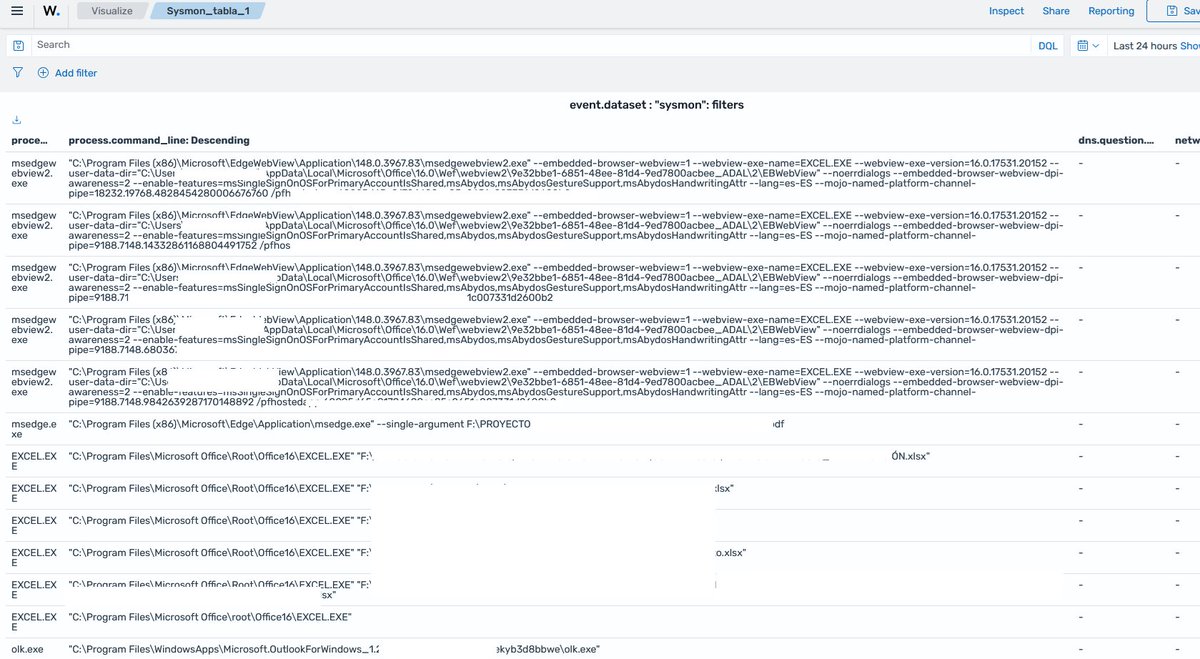Open the Share menu
Screen dimensions: 1200x659
(x=1056, y=11)
